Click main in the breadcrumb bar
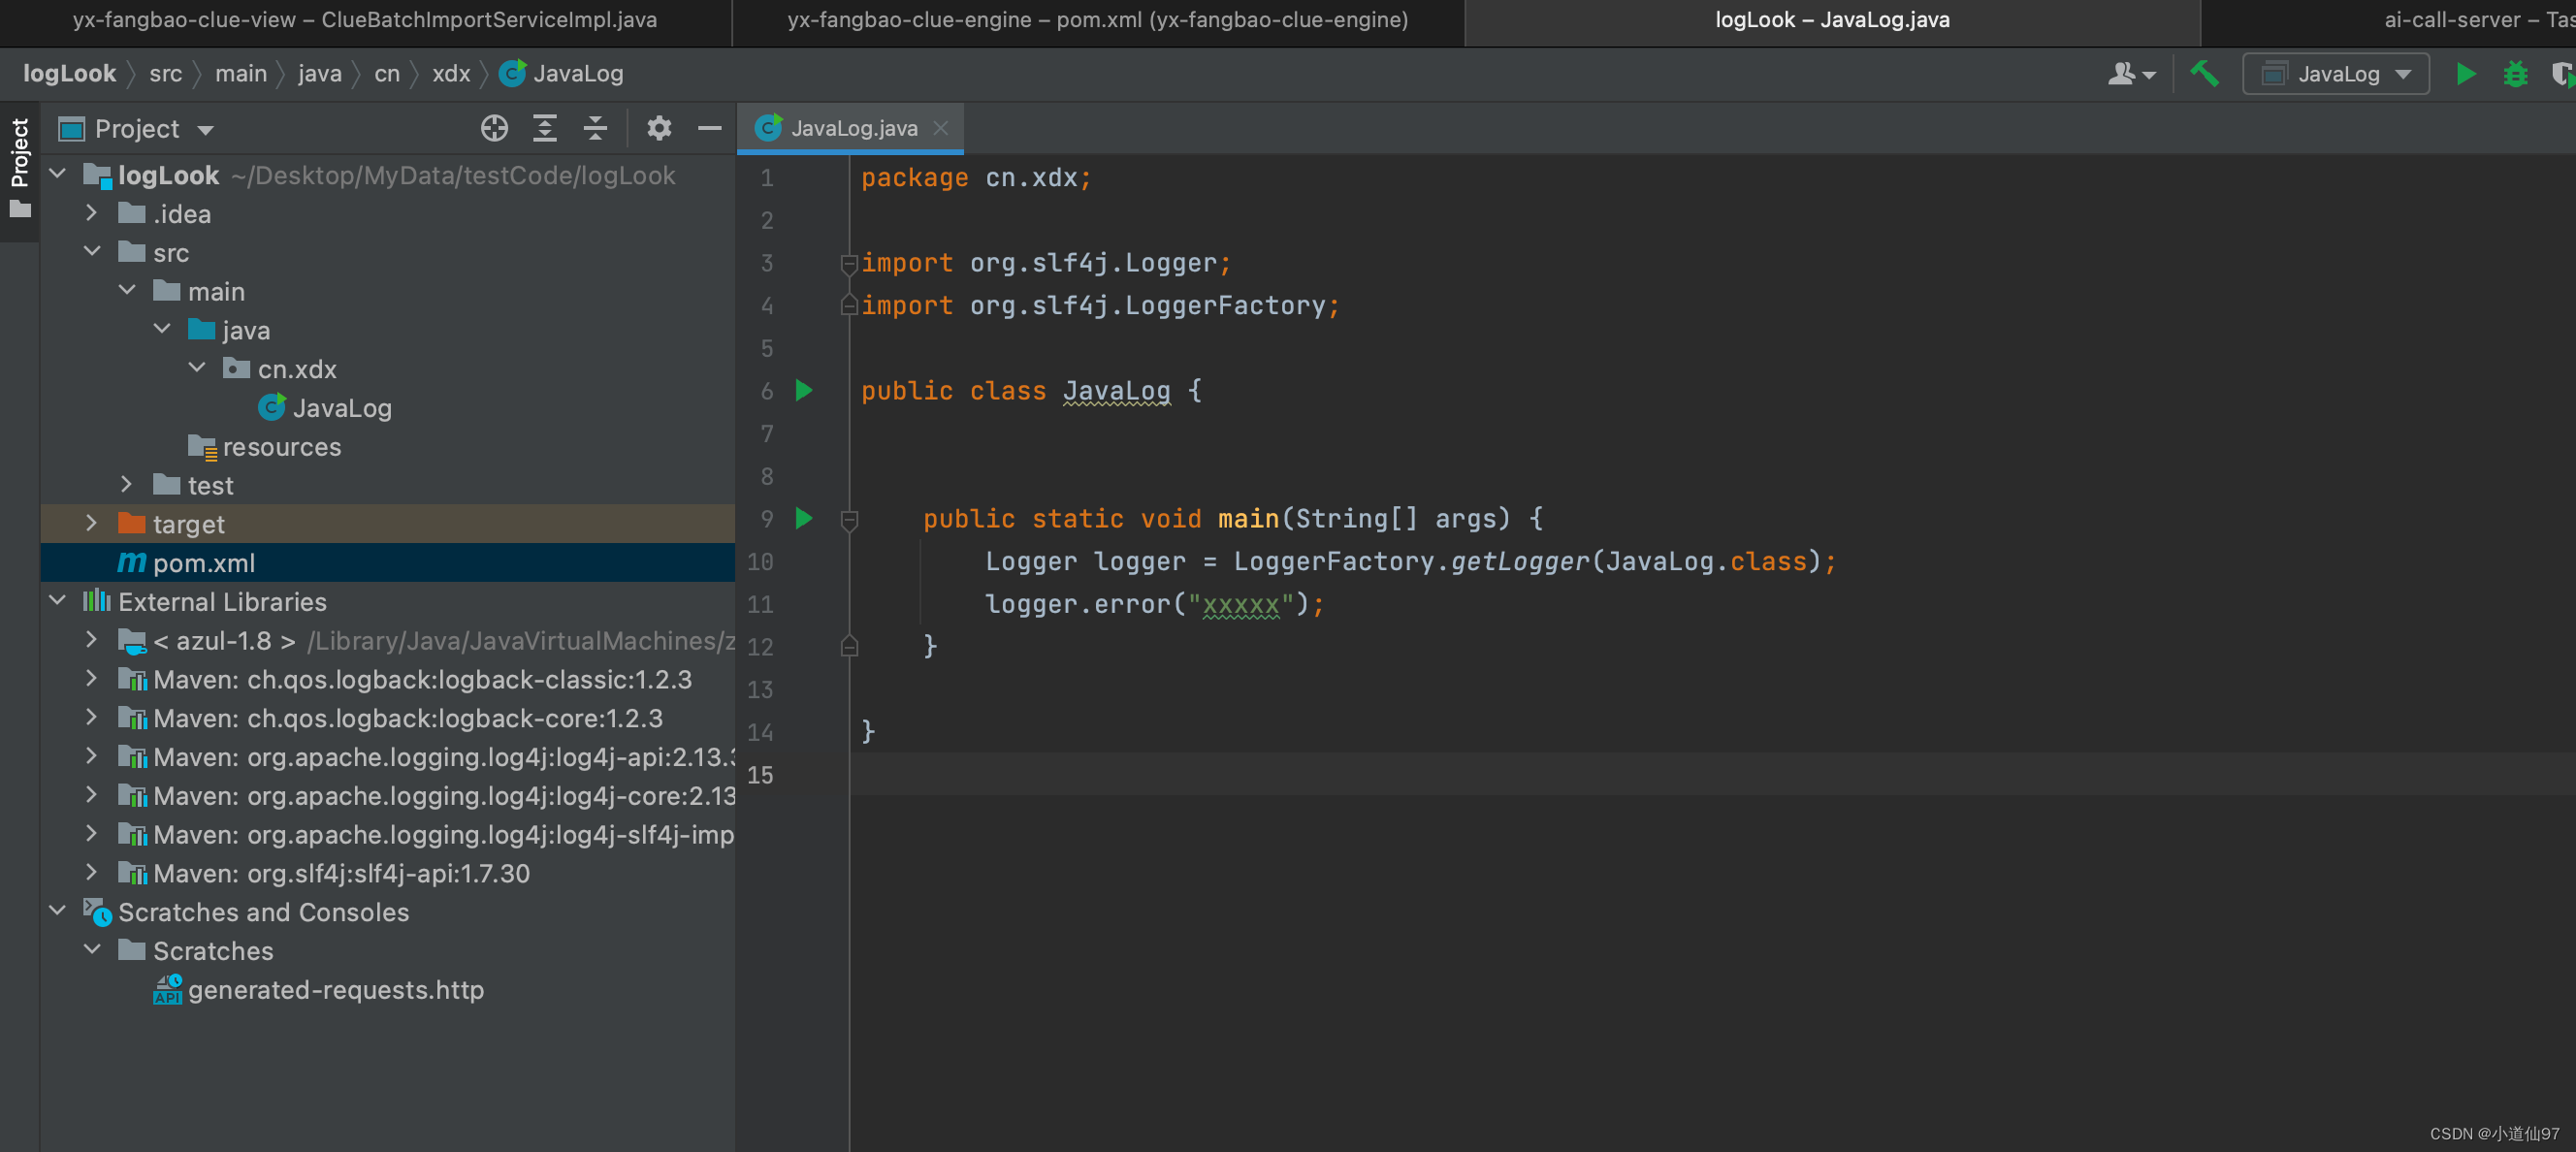 [241, 73]
